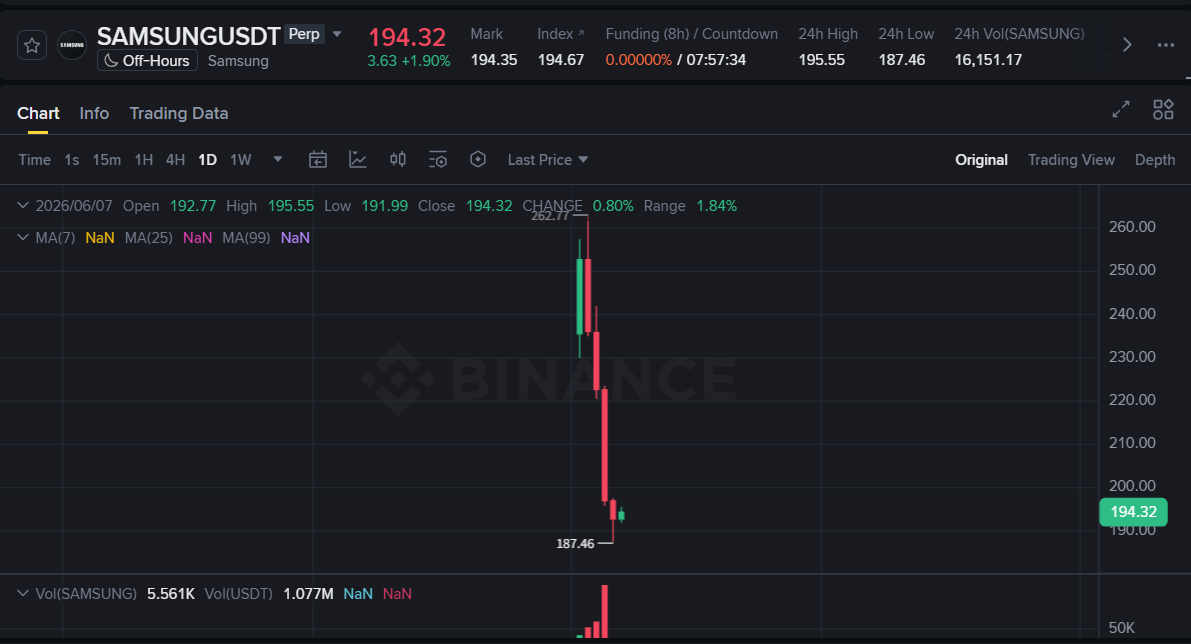Screen dimensions: 1191x644
Task: Collapse the MA indicators row chevron
Action: click(23, 237)
